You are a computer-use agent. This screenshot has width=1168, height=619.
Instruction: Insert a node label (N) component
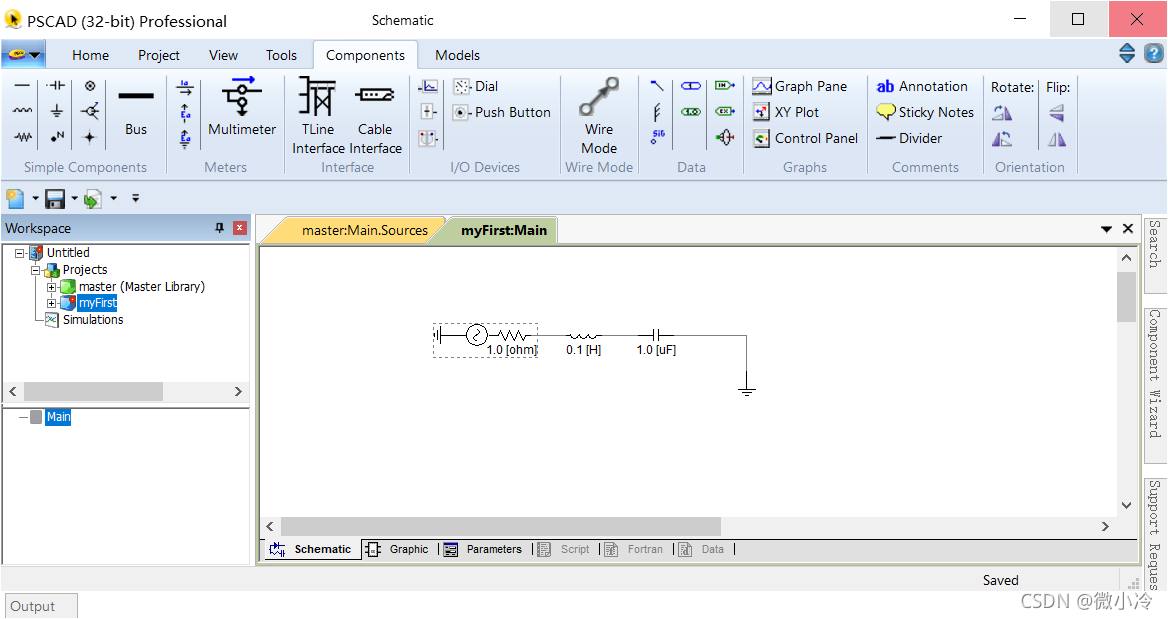pos(56,137)
